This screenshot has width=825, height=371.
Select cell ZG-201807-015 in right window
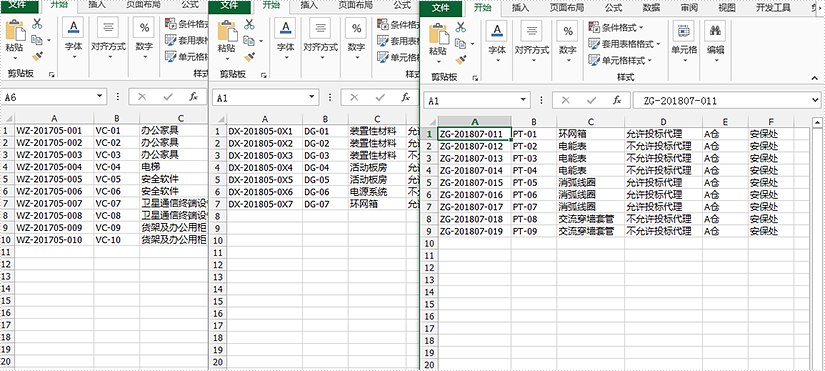(x=474, y=183)
